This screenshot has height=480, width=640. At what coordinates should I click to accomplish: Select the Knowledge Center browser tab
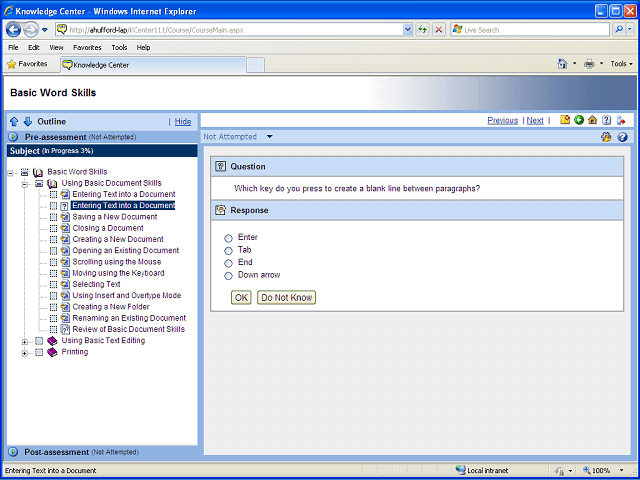point(153,65)
